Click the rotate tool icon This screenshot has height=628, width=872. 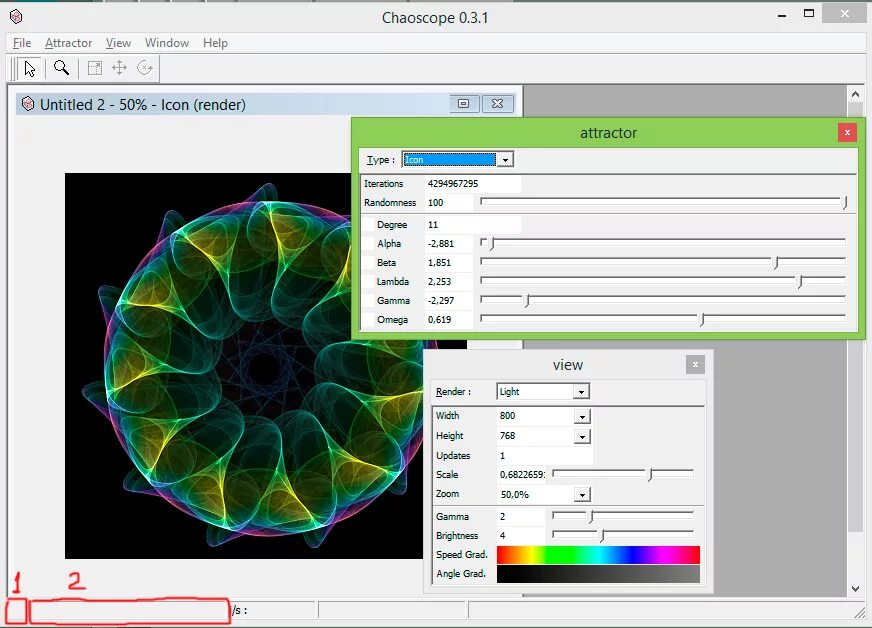click(145, 68)
